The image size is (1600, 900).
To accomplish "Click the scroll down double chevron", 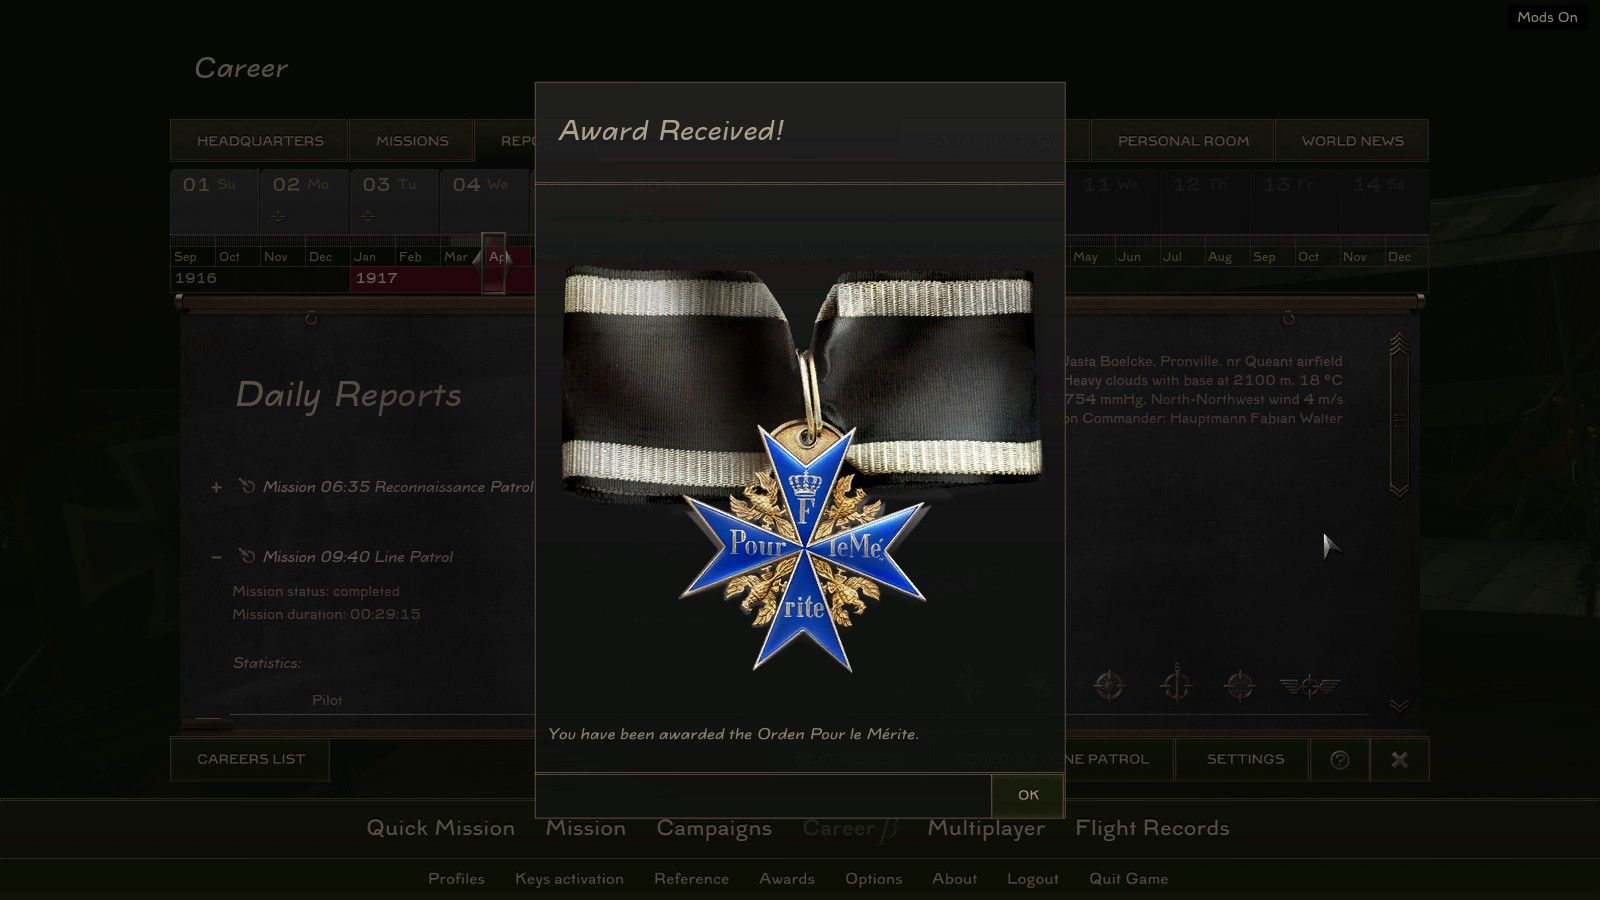I will pyautogui.click(x=1399, y=706).
